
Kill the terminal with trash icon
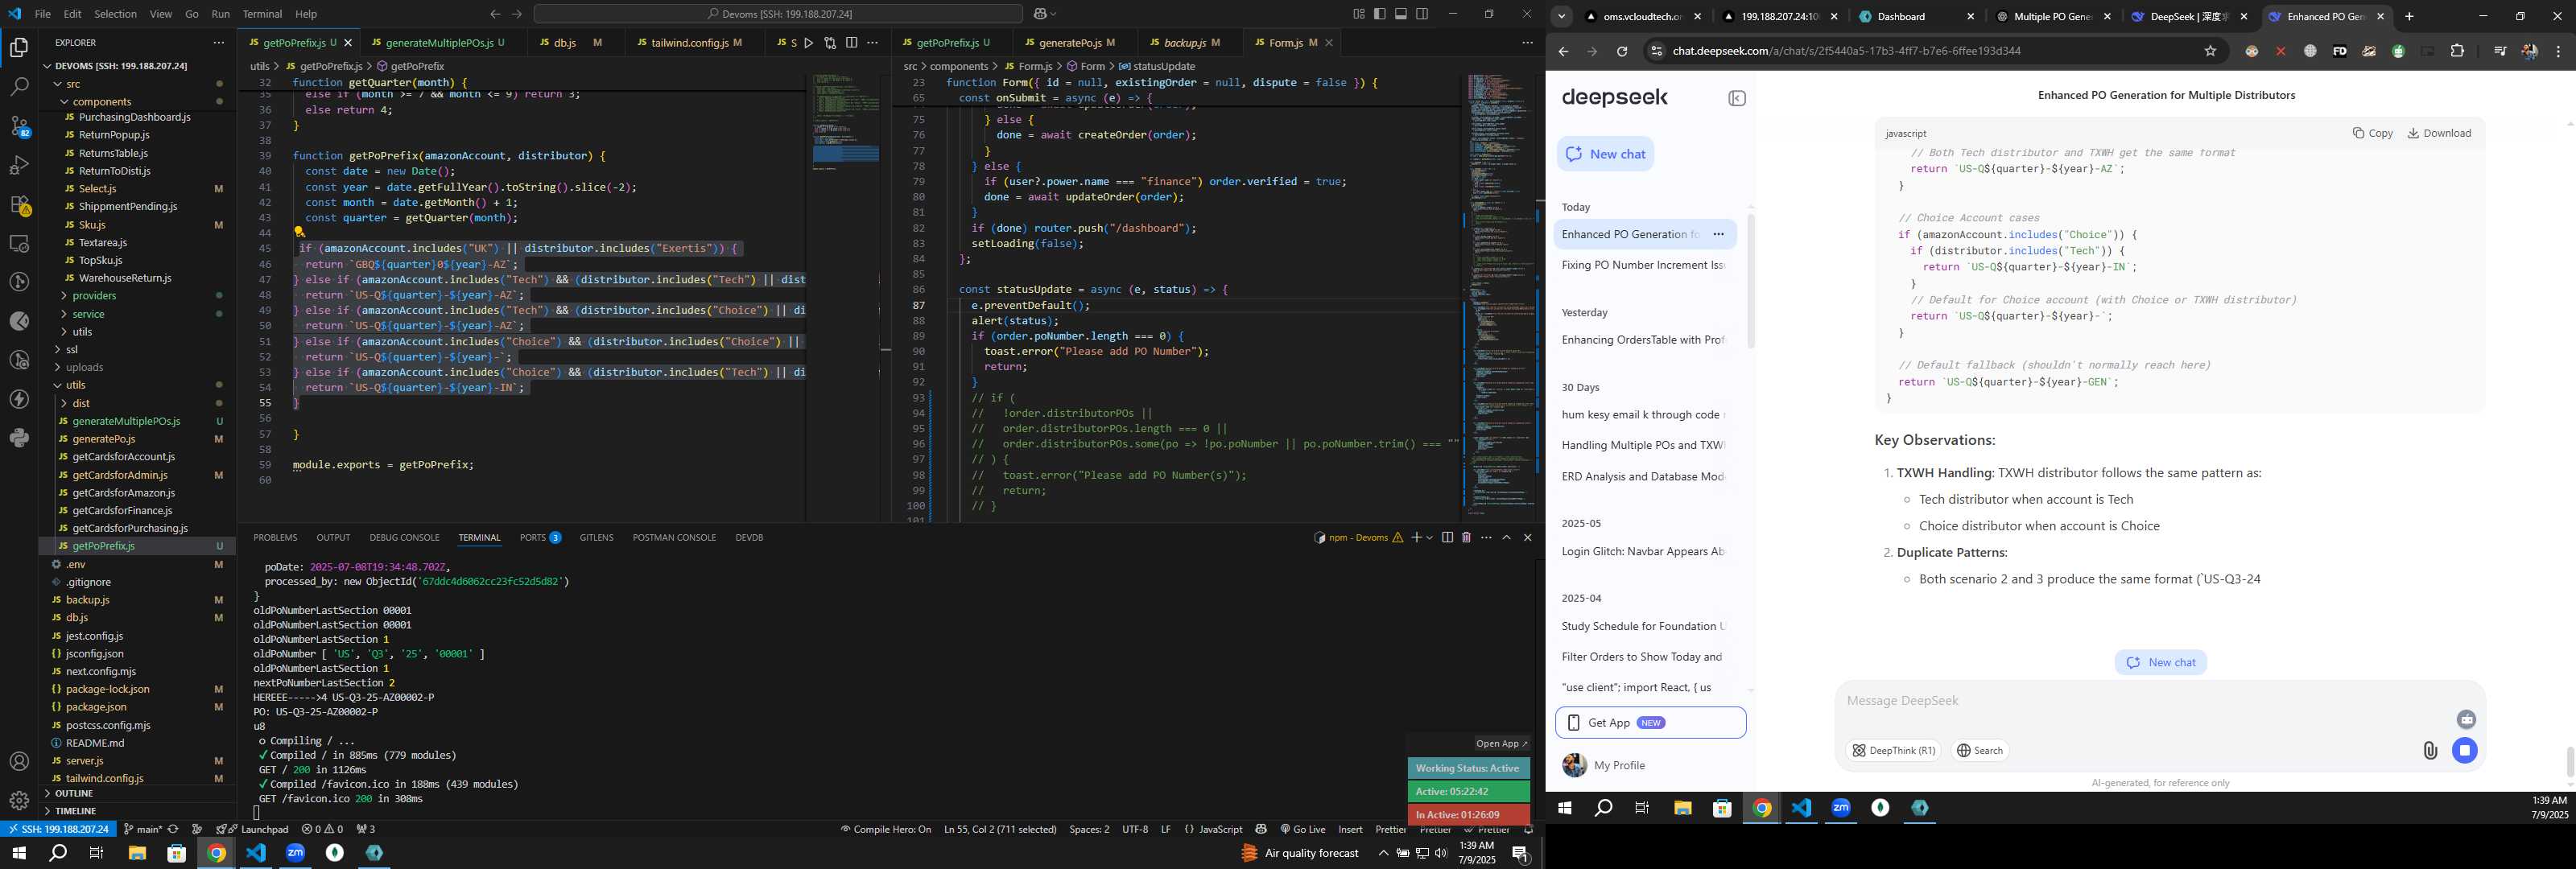(x=1466, y=538)
